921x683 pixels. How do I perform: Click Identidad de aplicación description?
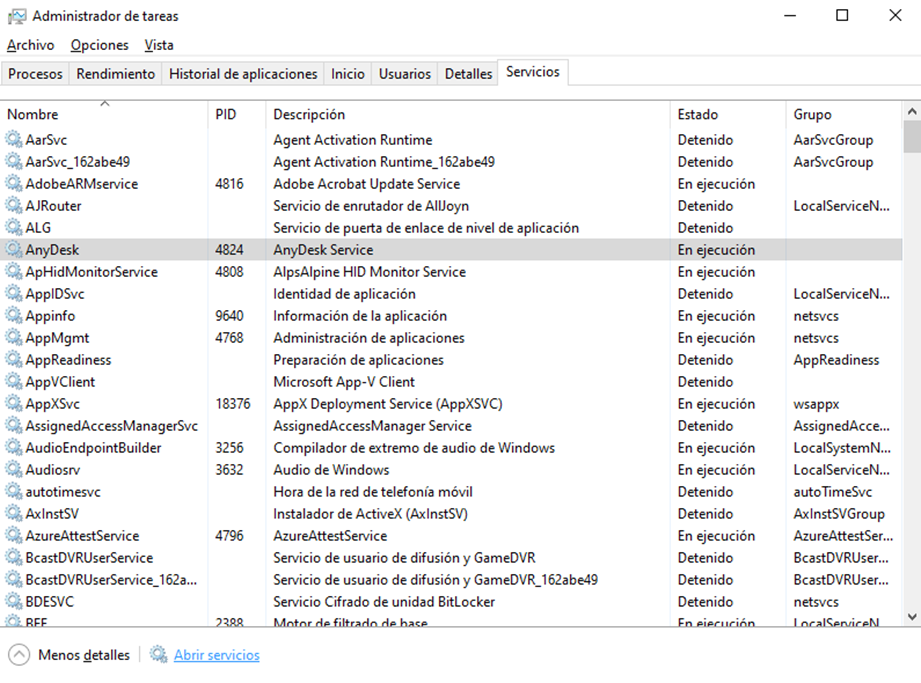(344, 294)
